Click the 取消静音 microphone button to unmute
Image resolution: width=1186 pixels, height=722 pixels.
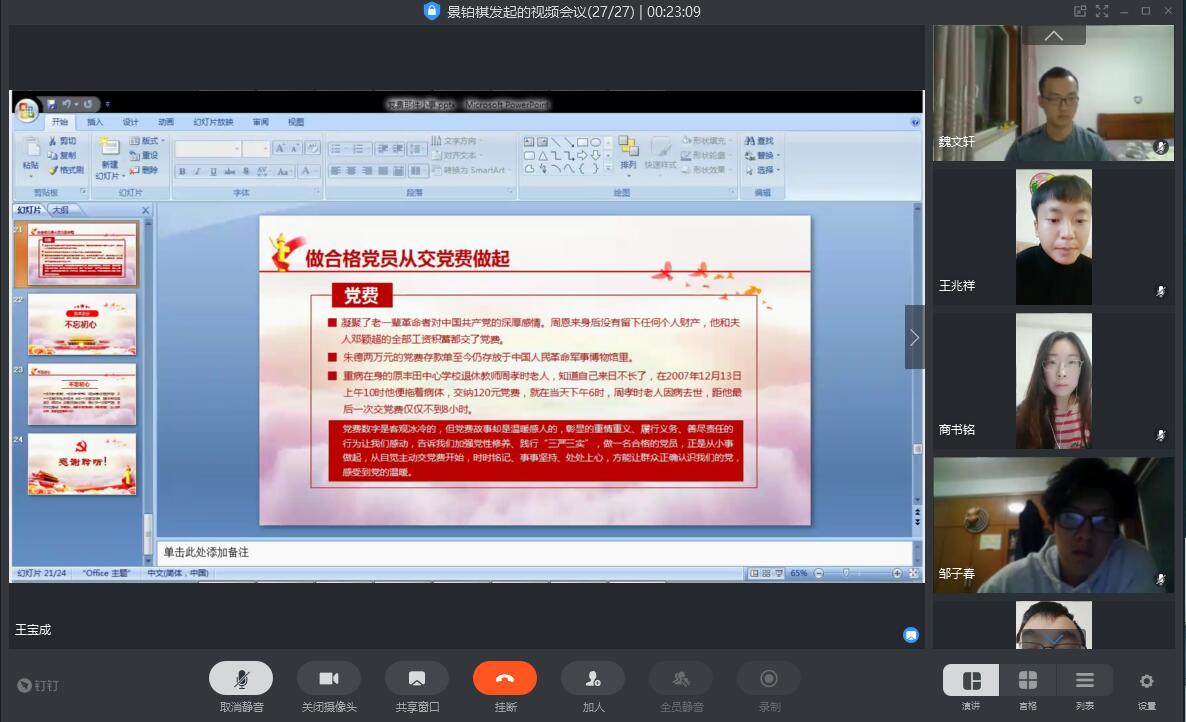(x=241, y=678)
